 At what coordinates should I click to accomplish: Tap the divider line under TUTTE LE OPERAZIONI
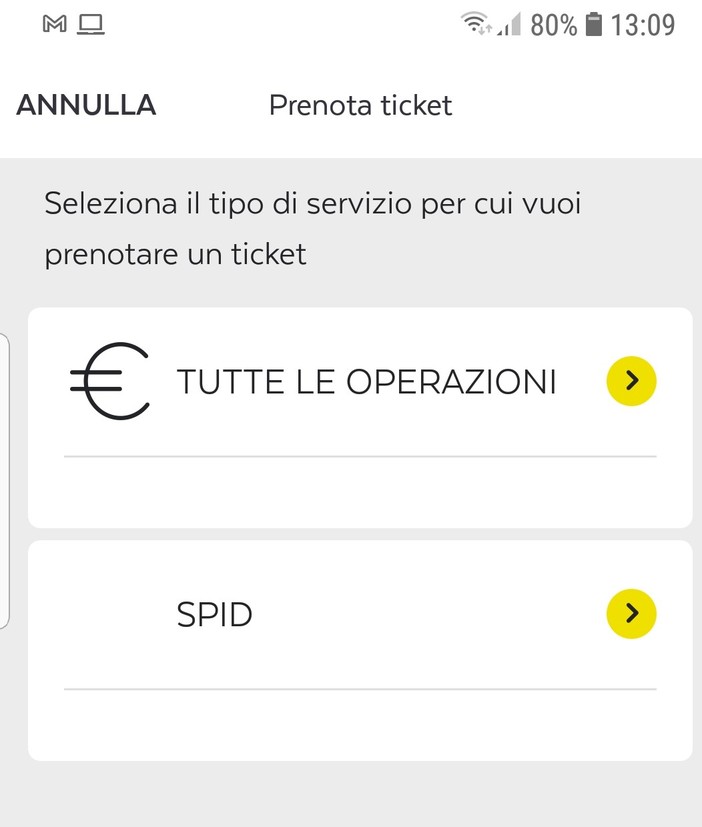358,456
